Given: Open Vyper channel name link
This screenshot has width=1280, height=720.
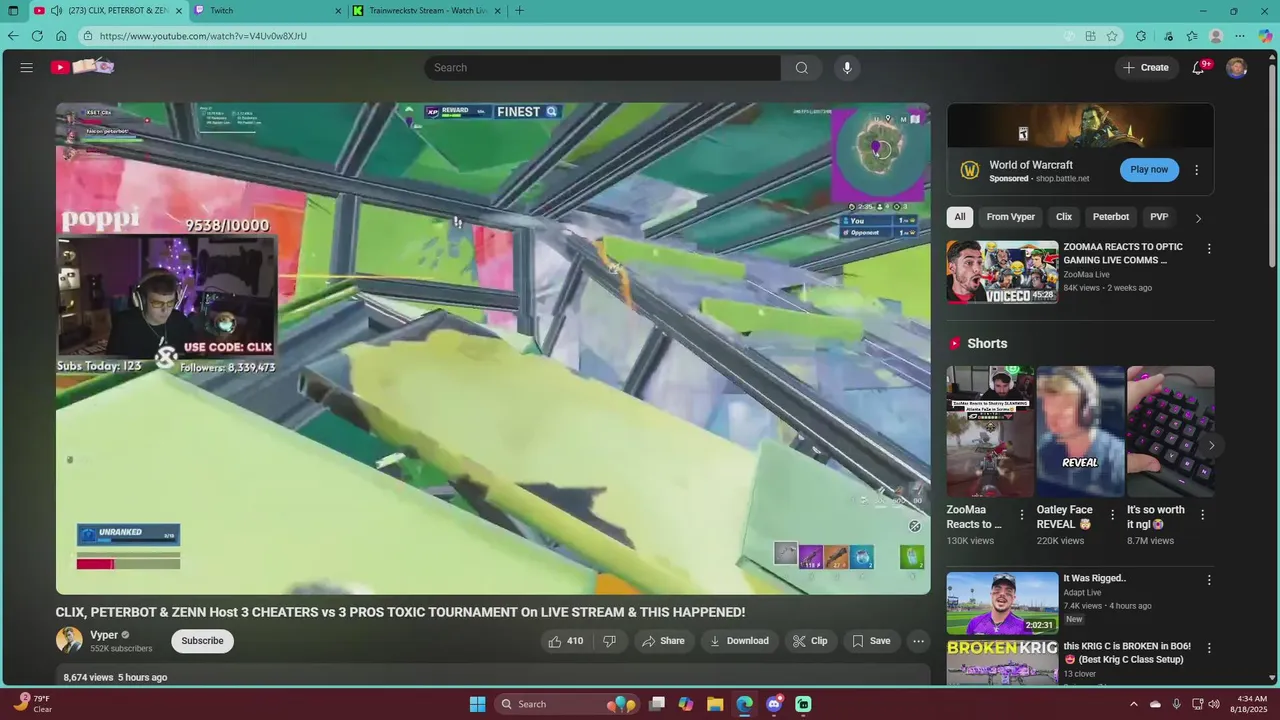Looking at the screenshot, I should (x=104, y=635).
